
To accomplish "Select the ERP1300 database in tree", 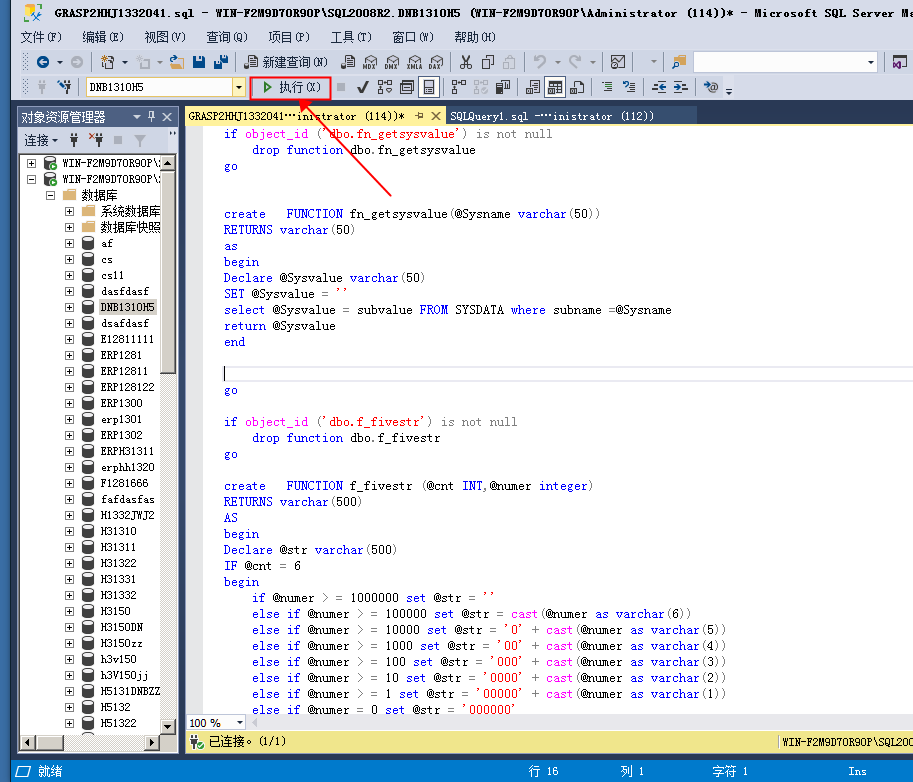I will click(121, 403).
